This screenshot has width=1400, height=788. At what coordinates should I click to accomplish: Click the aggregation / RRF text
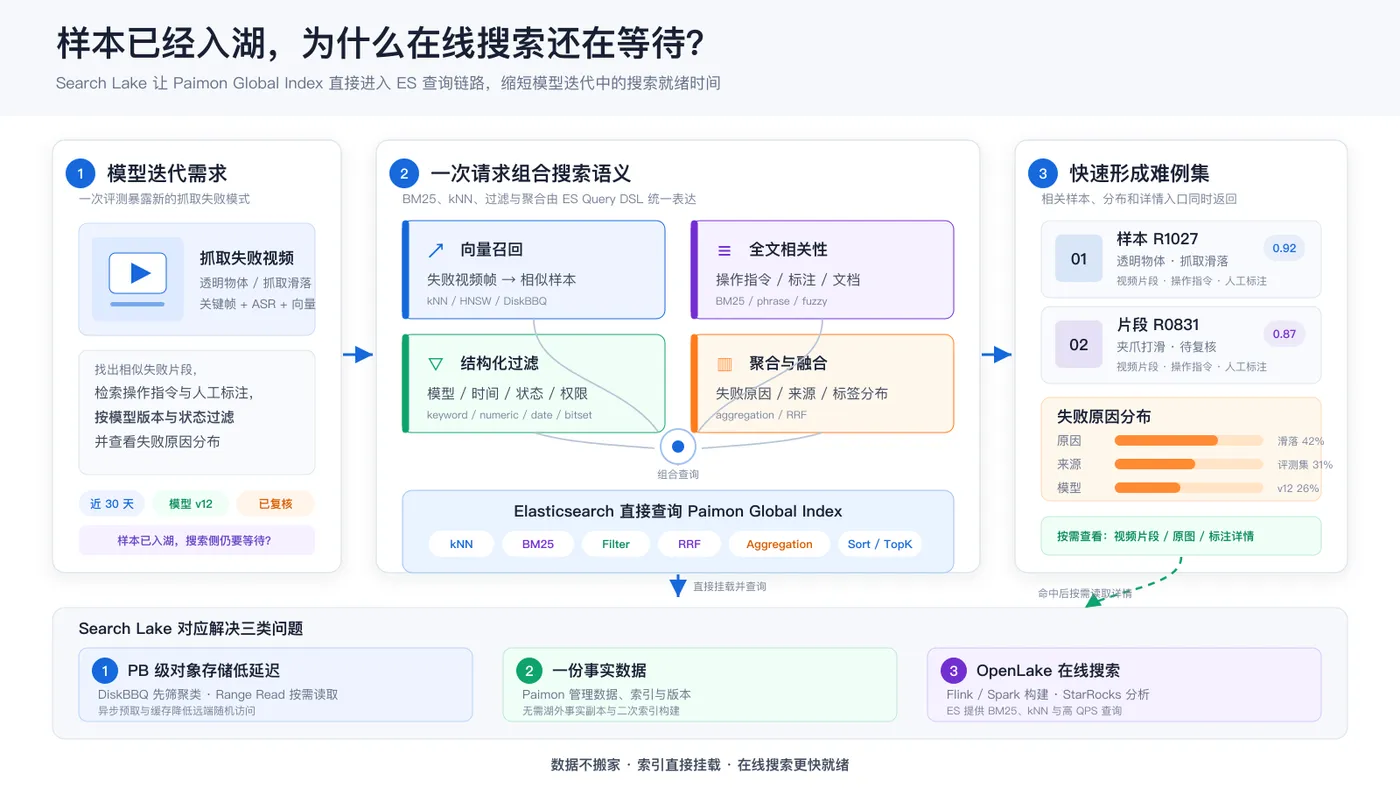click(x=761, y=415)
